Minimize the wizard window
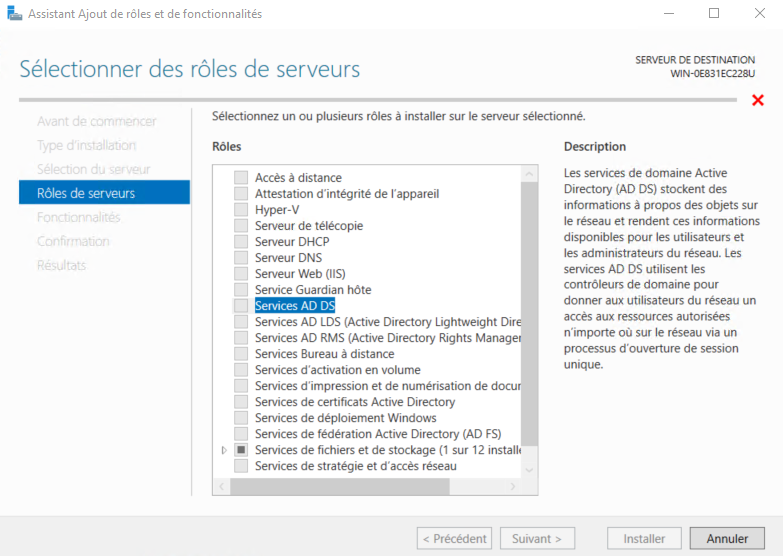Image resolution: width=783 pixels, height=556 pixels. 669,13
